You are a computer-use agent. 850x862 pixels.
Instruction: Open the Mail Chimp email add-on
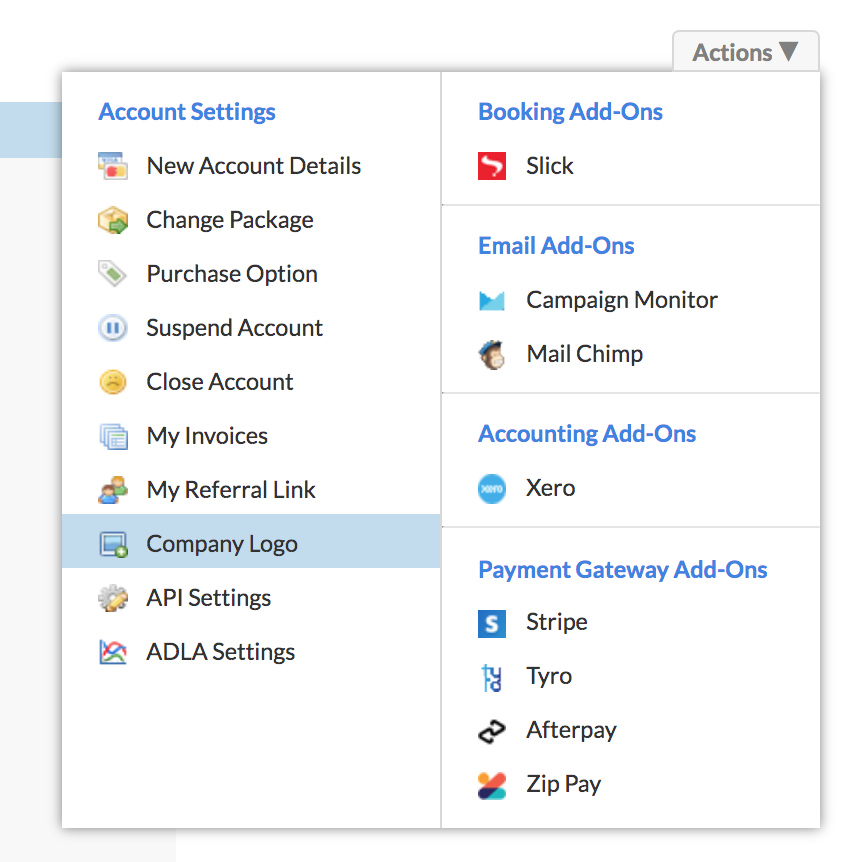(631, 355)
